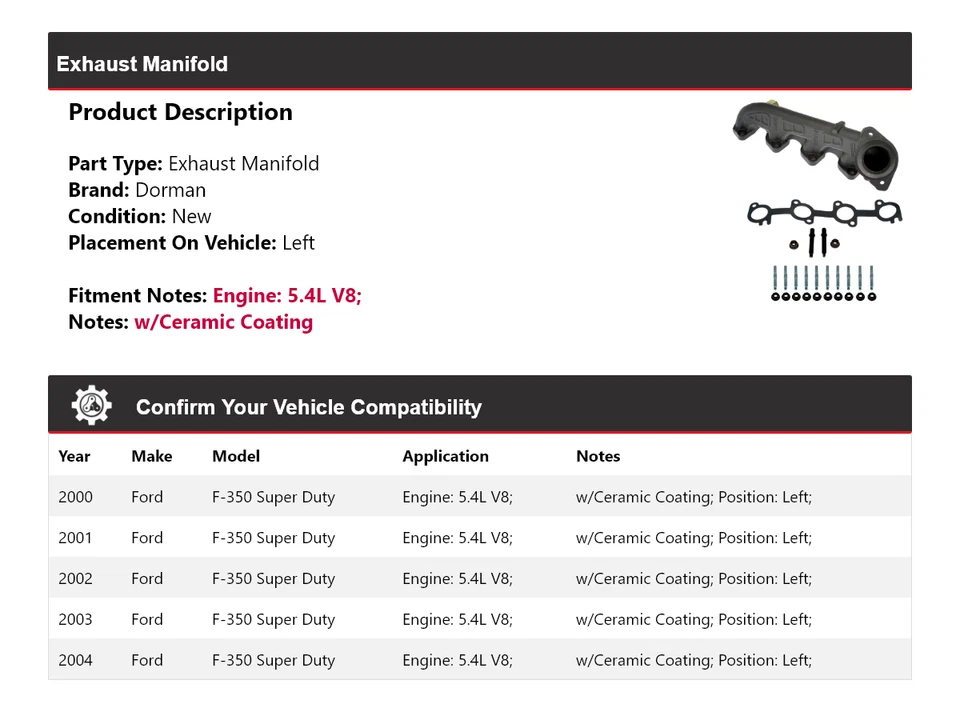The image size is (960, 712).
Task: Click the Make column header
Action: [x=151, y=456]
